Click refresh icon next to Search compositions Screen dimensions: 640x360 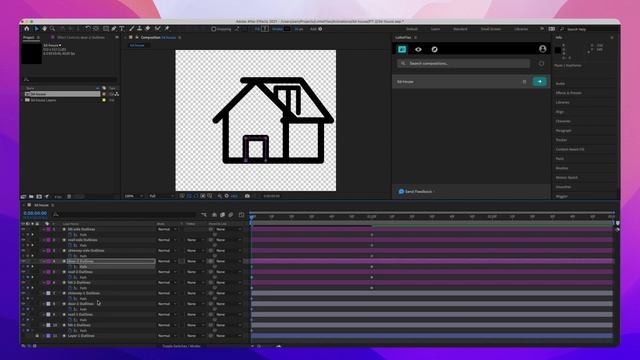tap(541, 64)
